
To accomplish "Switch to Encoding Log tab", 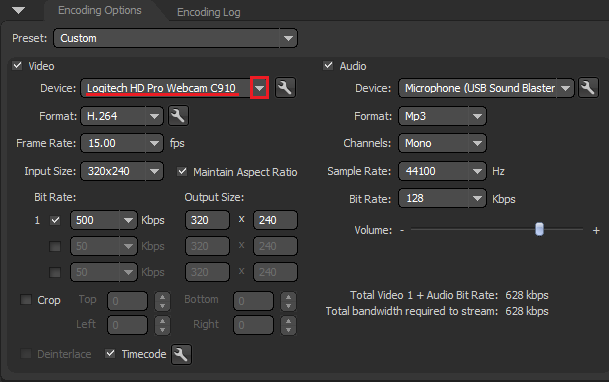I will click(209, 12).
